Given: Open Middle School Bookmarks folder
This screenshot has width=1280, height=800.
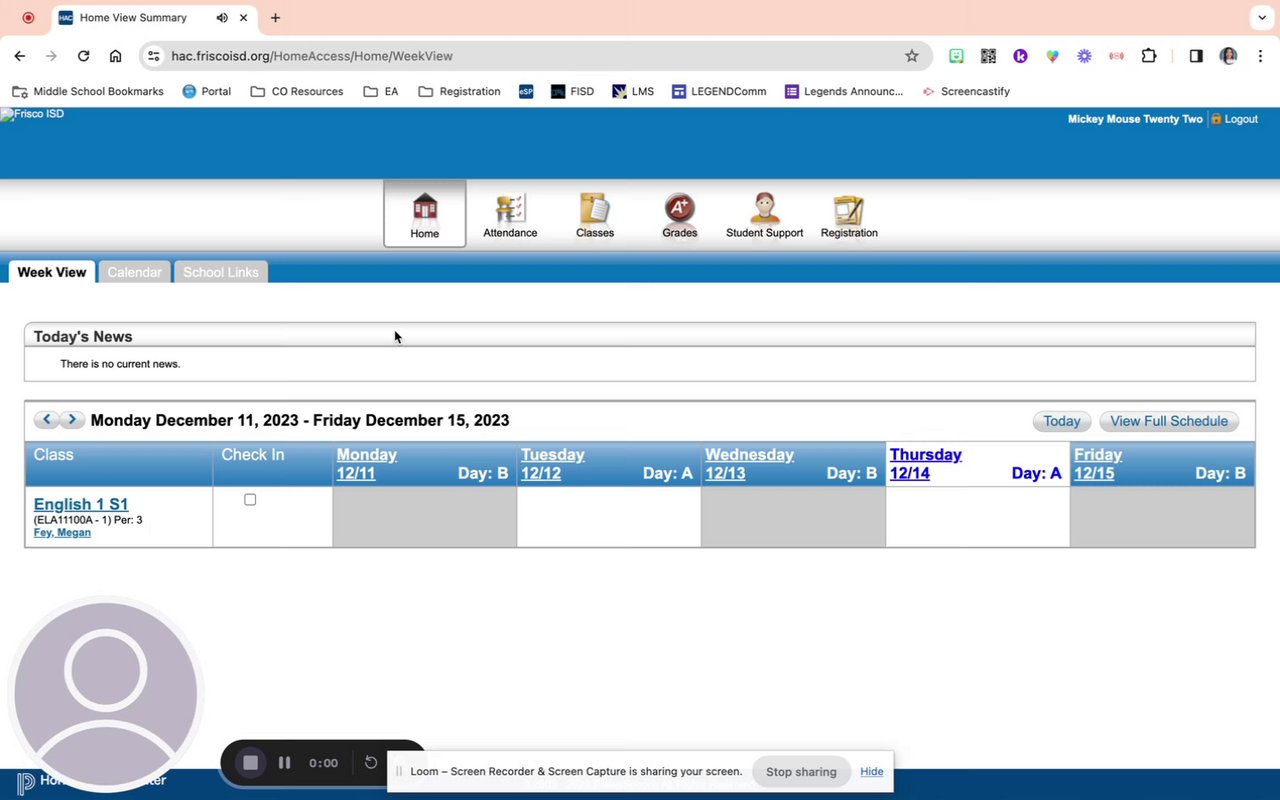Looking at the screenshot, I should pyautogui.click(x=88, y=91).
